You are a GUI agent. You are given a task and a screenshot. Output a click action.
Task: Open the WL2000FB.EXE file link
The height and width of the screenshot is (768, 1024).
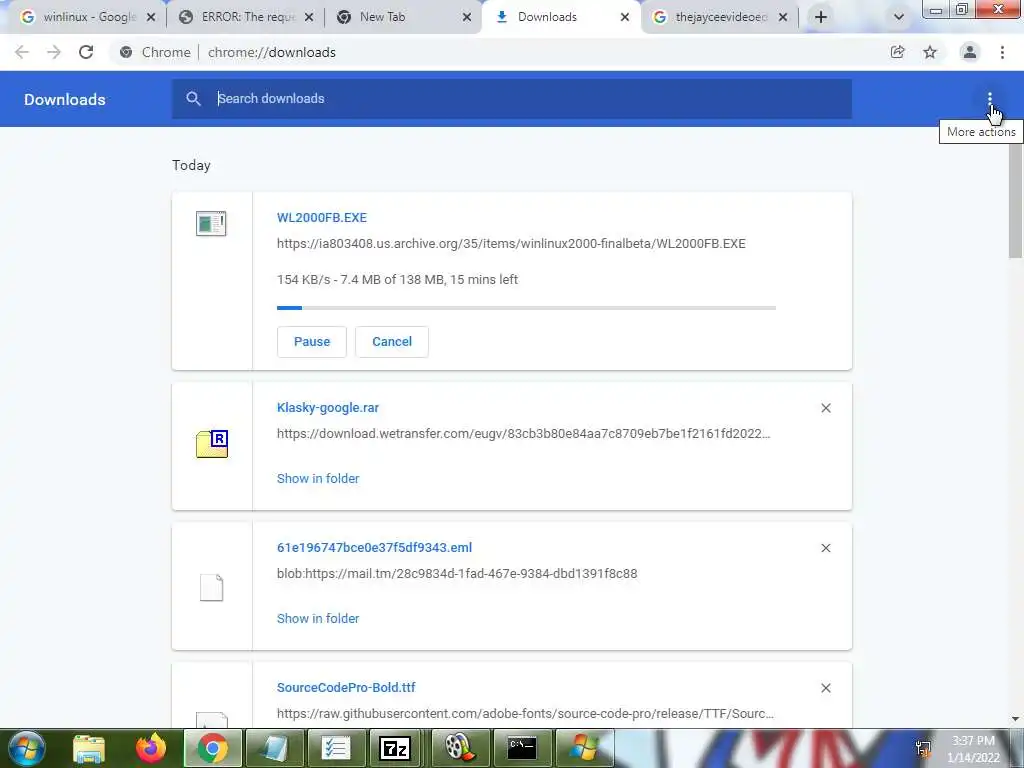322,217
